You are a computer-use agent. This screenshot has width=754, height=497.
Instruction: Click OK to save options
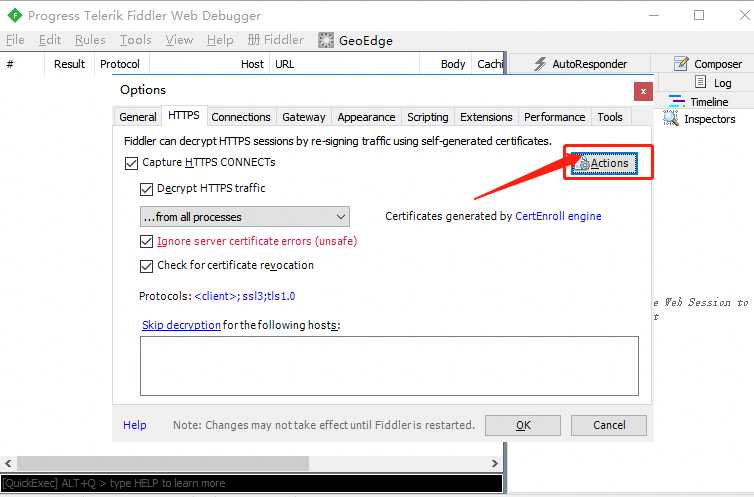point(523,425)
